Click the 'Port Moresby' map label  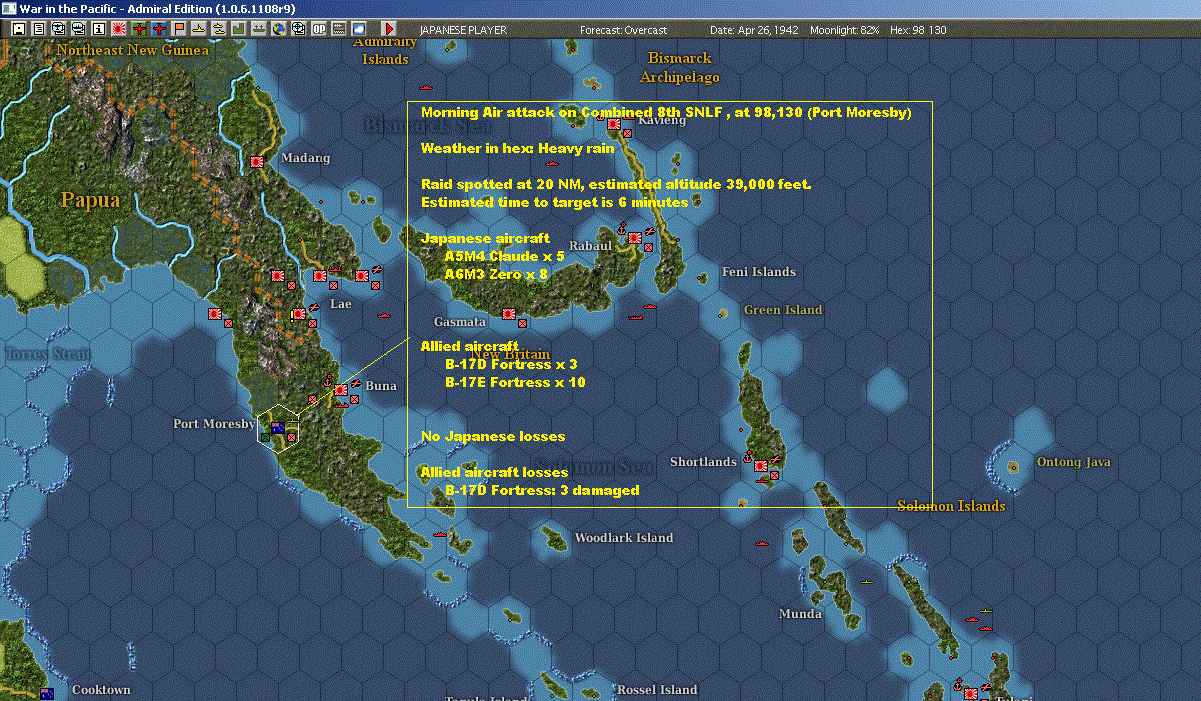214,424
